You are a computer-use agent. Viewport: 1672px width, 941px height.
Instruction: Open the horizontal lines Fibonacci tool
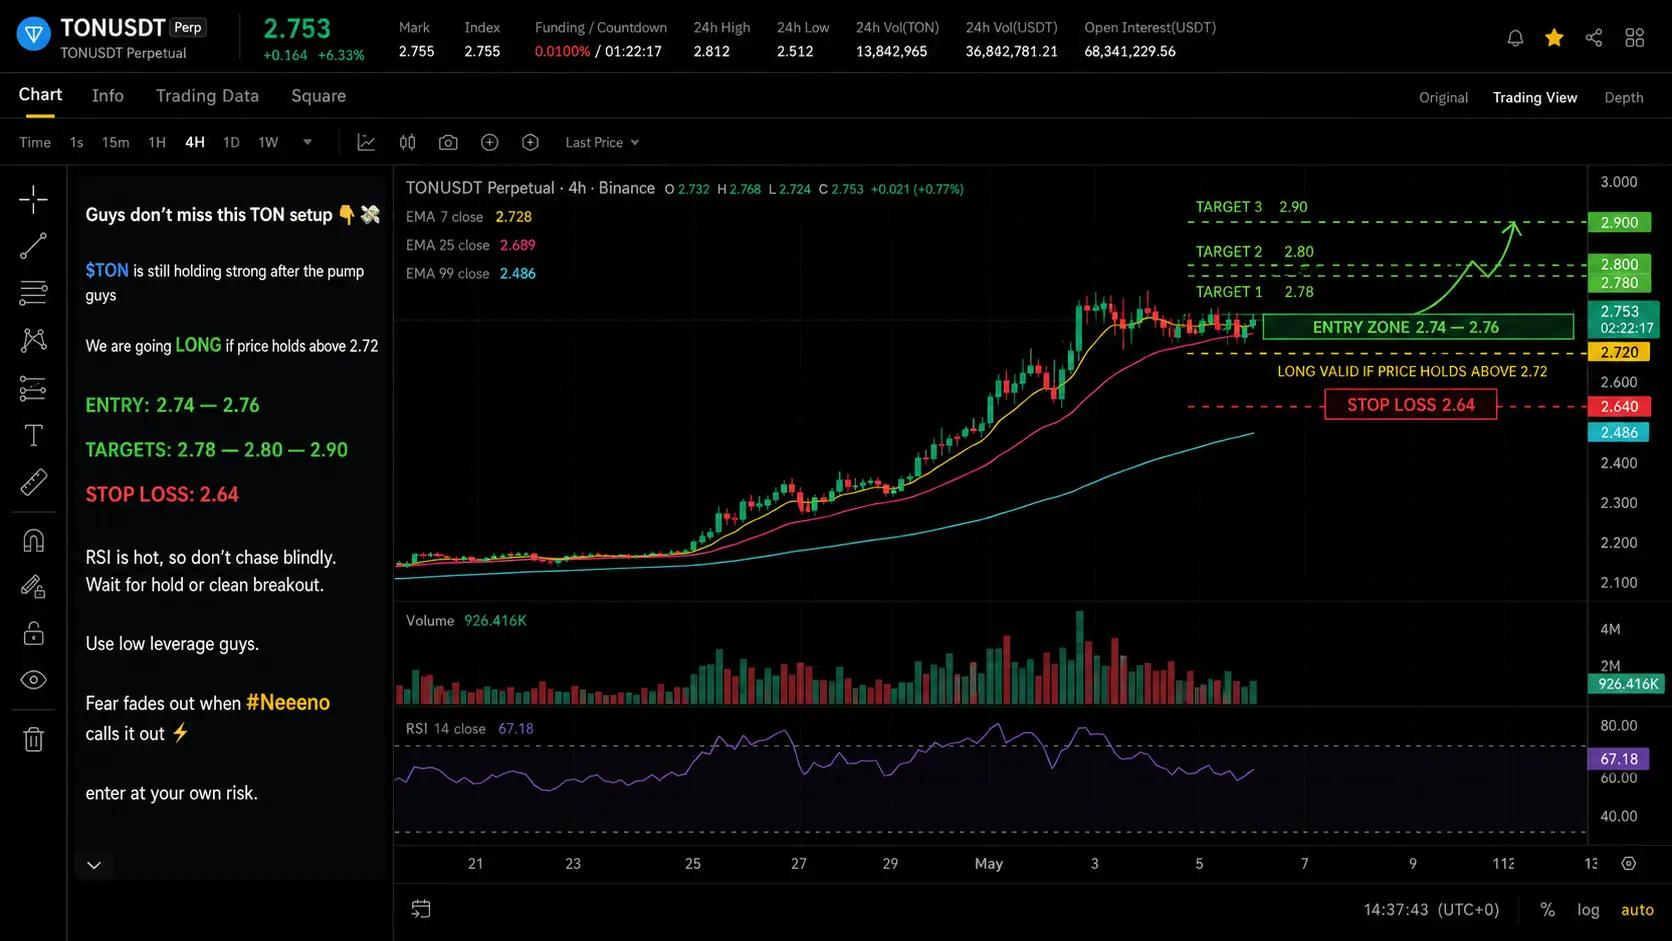click(x=33, y=293)
